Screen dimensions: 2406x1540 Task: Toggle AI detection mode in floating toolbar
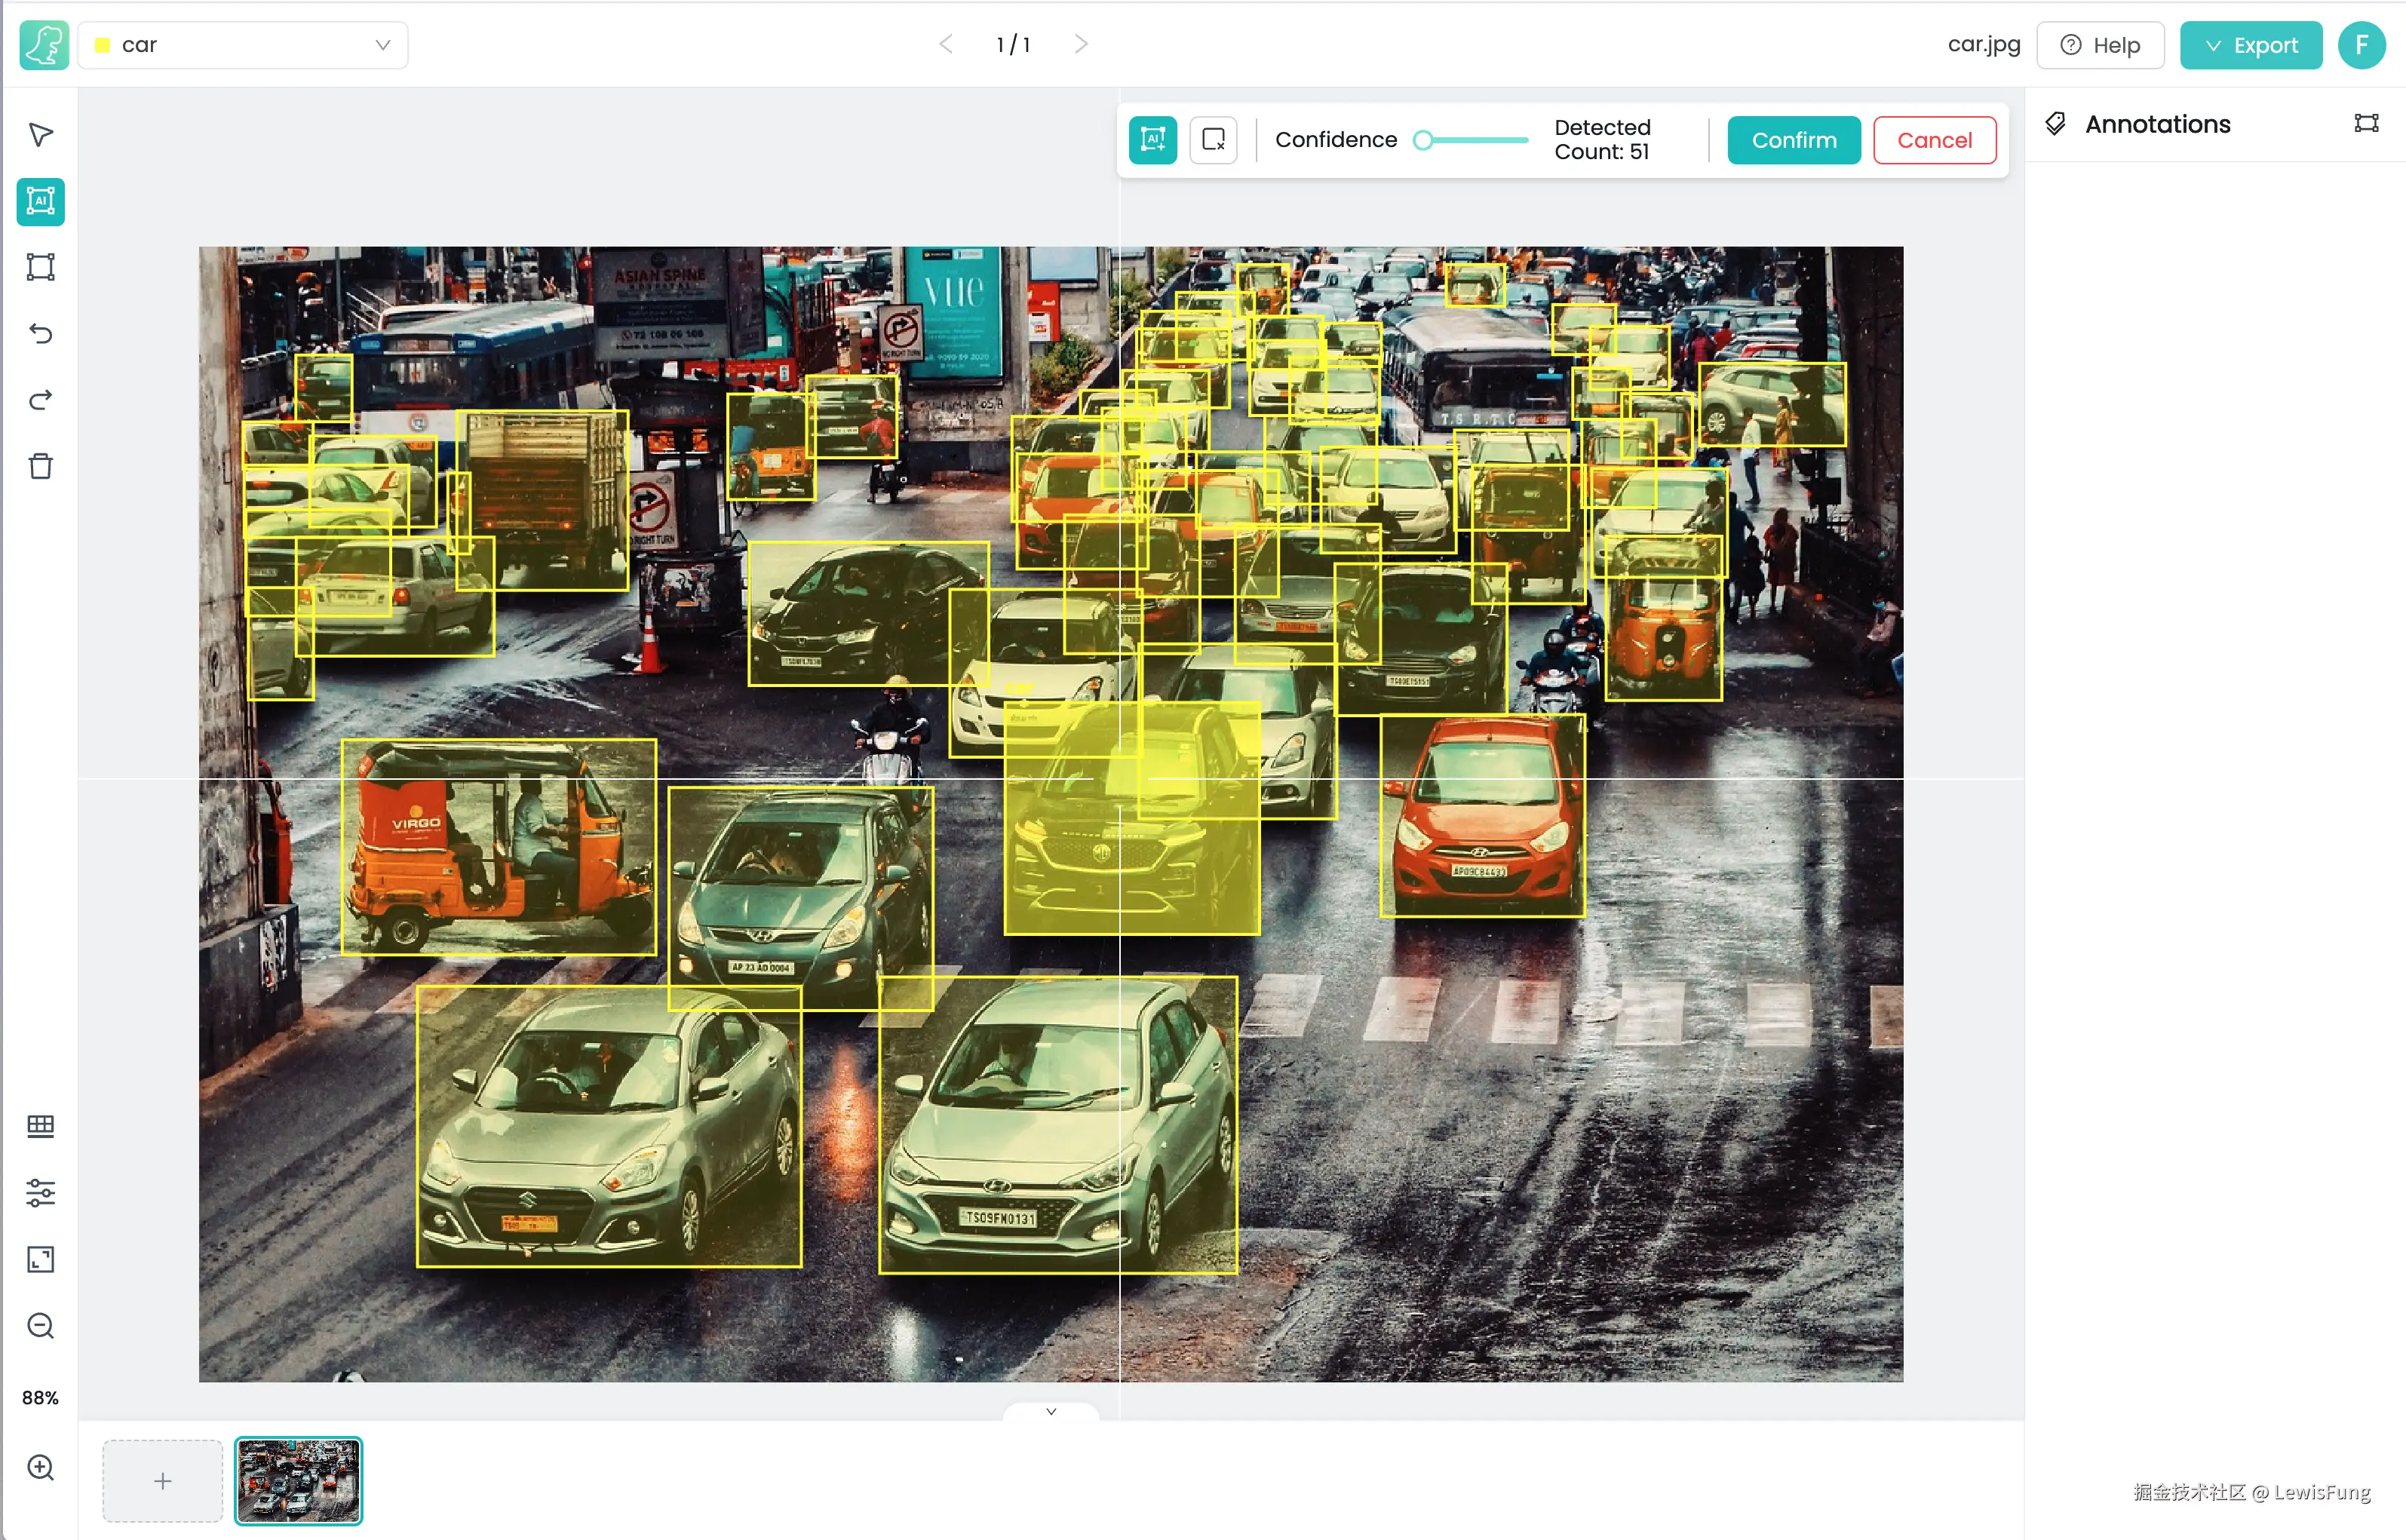pos(1152,140)
